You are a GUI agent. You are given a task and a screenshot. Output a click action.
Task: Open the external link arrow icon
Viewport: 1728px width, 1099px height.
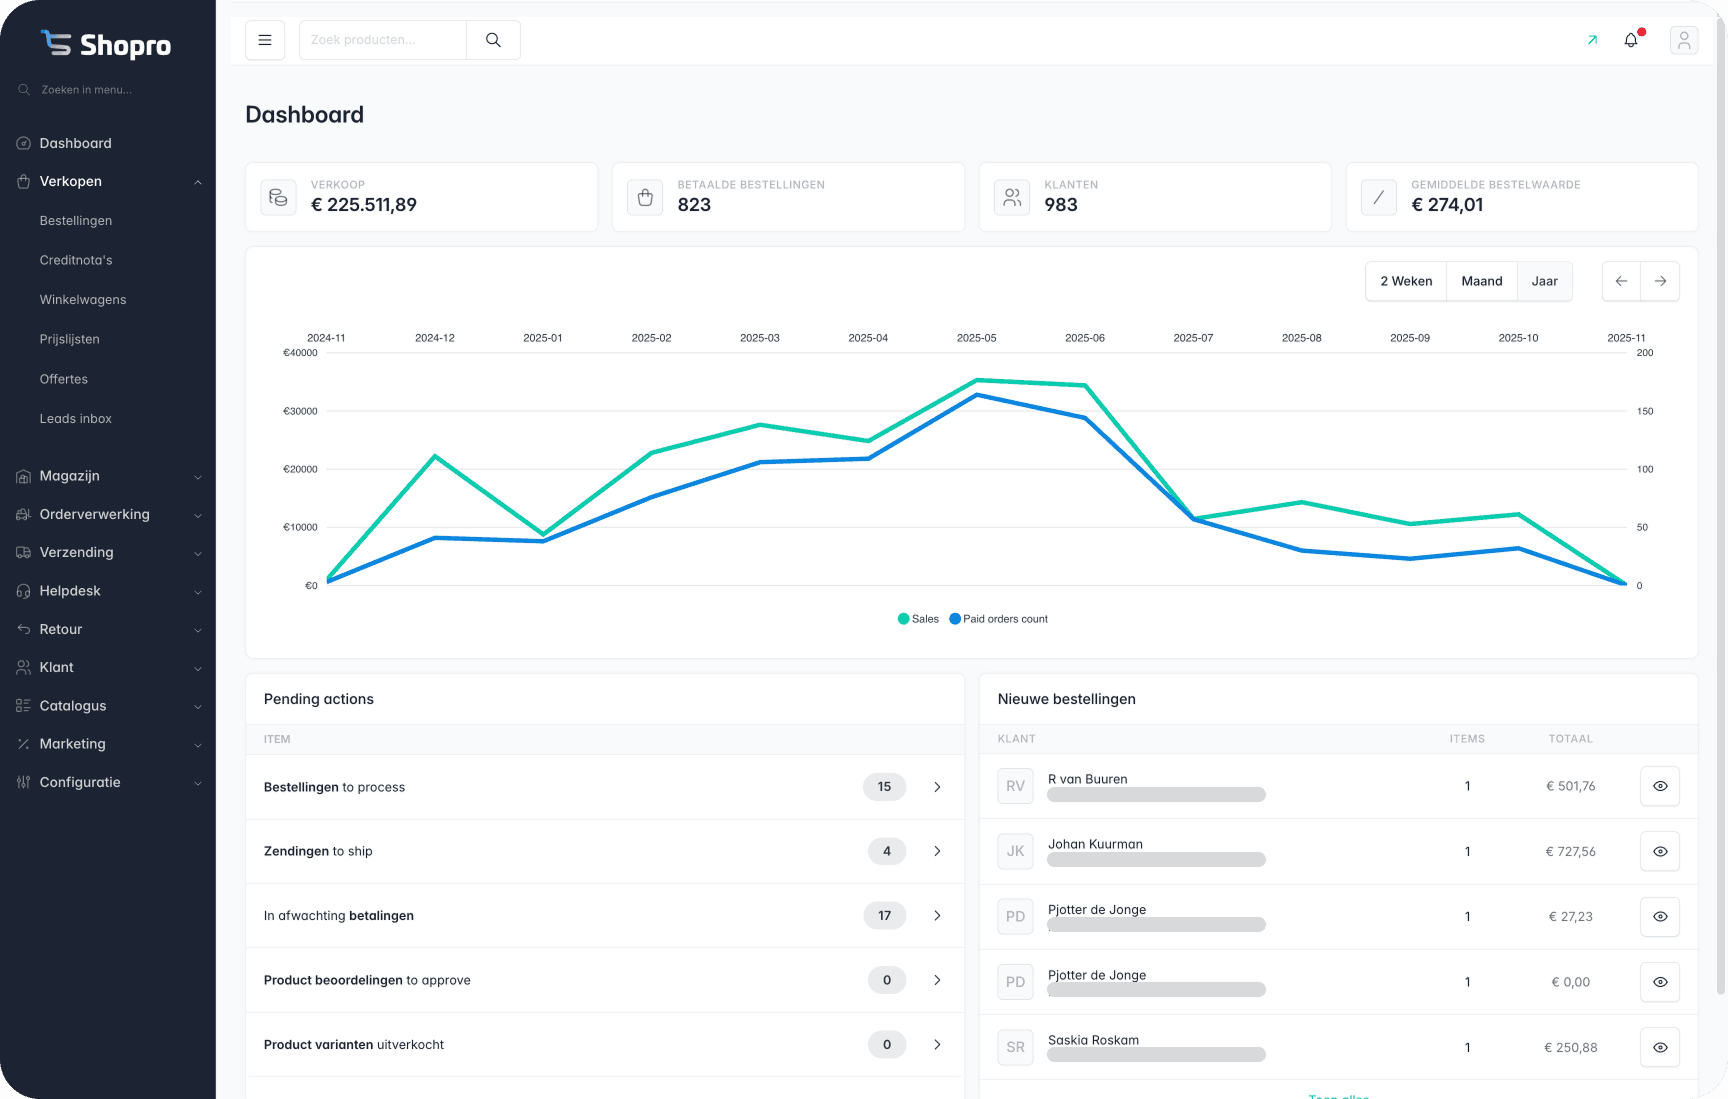(1592, 40)
